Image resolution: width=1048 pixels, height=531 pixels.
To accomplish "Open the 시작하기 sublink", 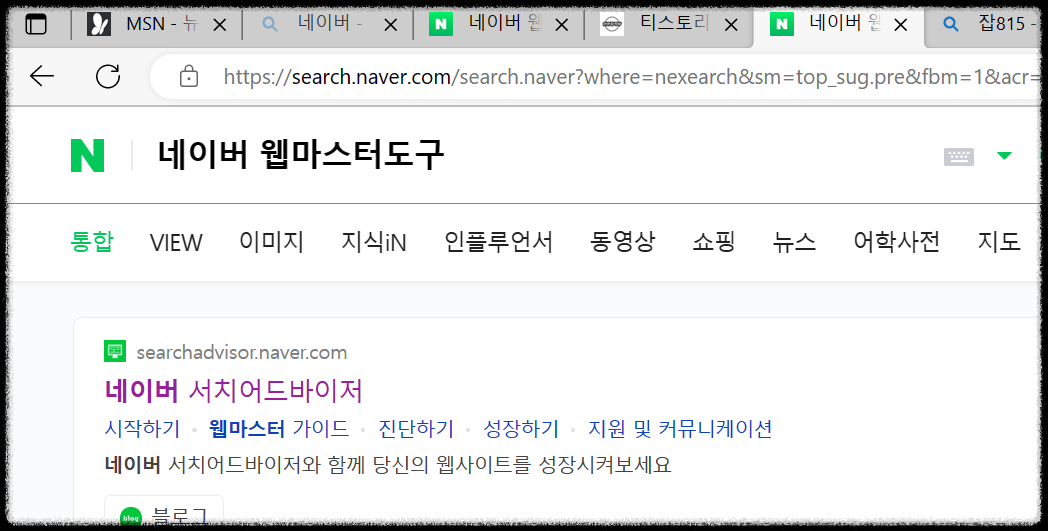I will (x=142, y=429).
